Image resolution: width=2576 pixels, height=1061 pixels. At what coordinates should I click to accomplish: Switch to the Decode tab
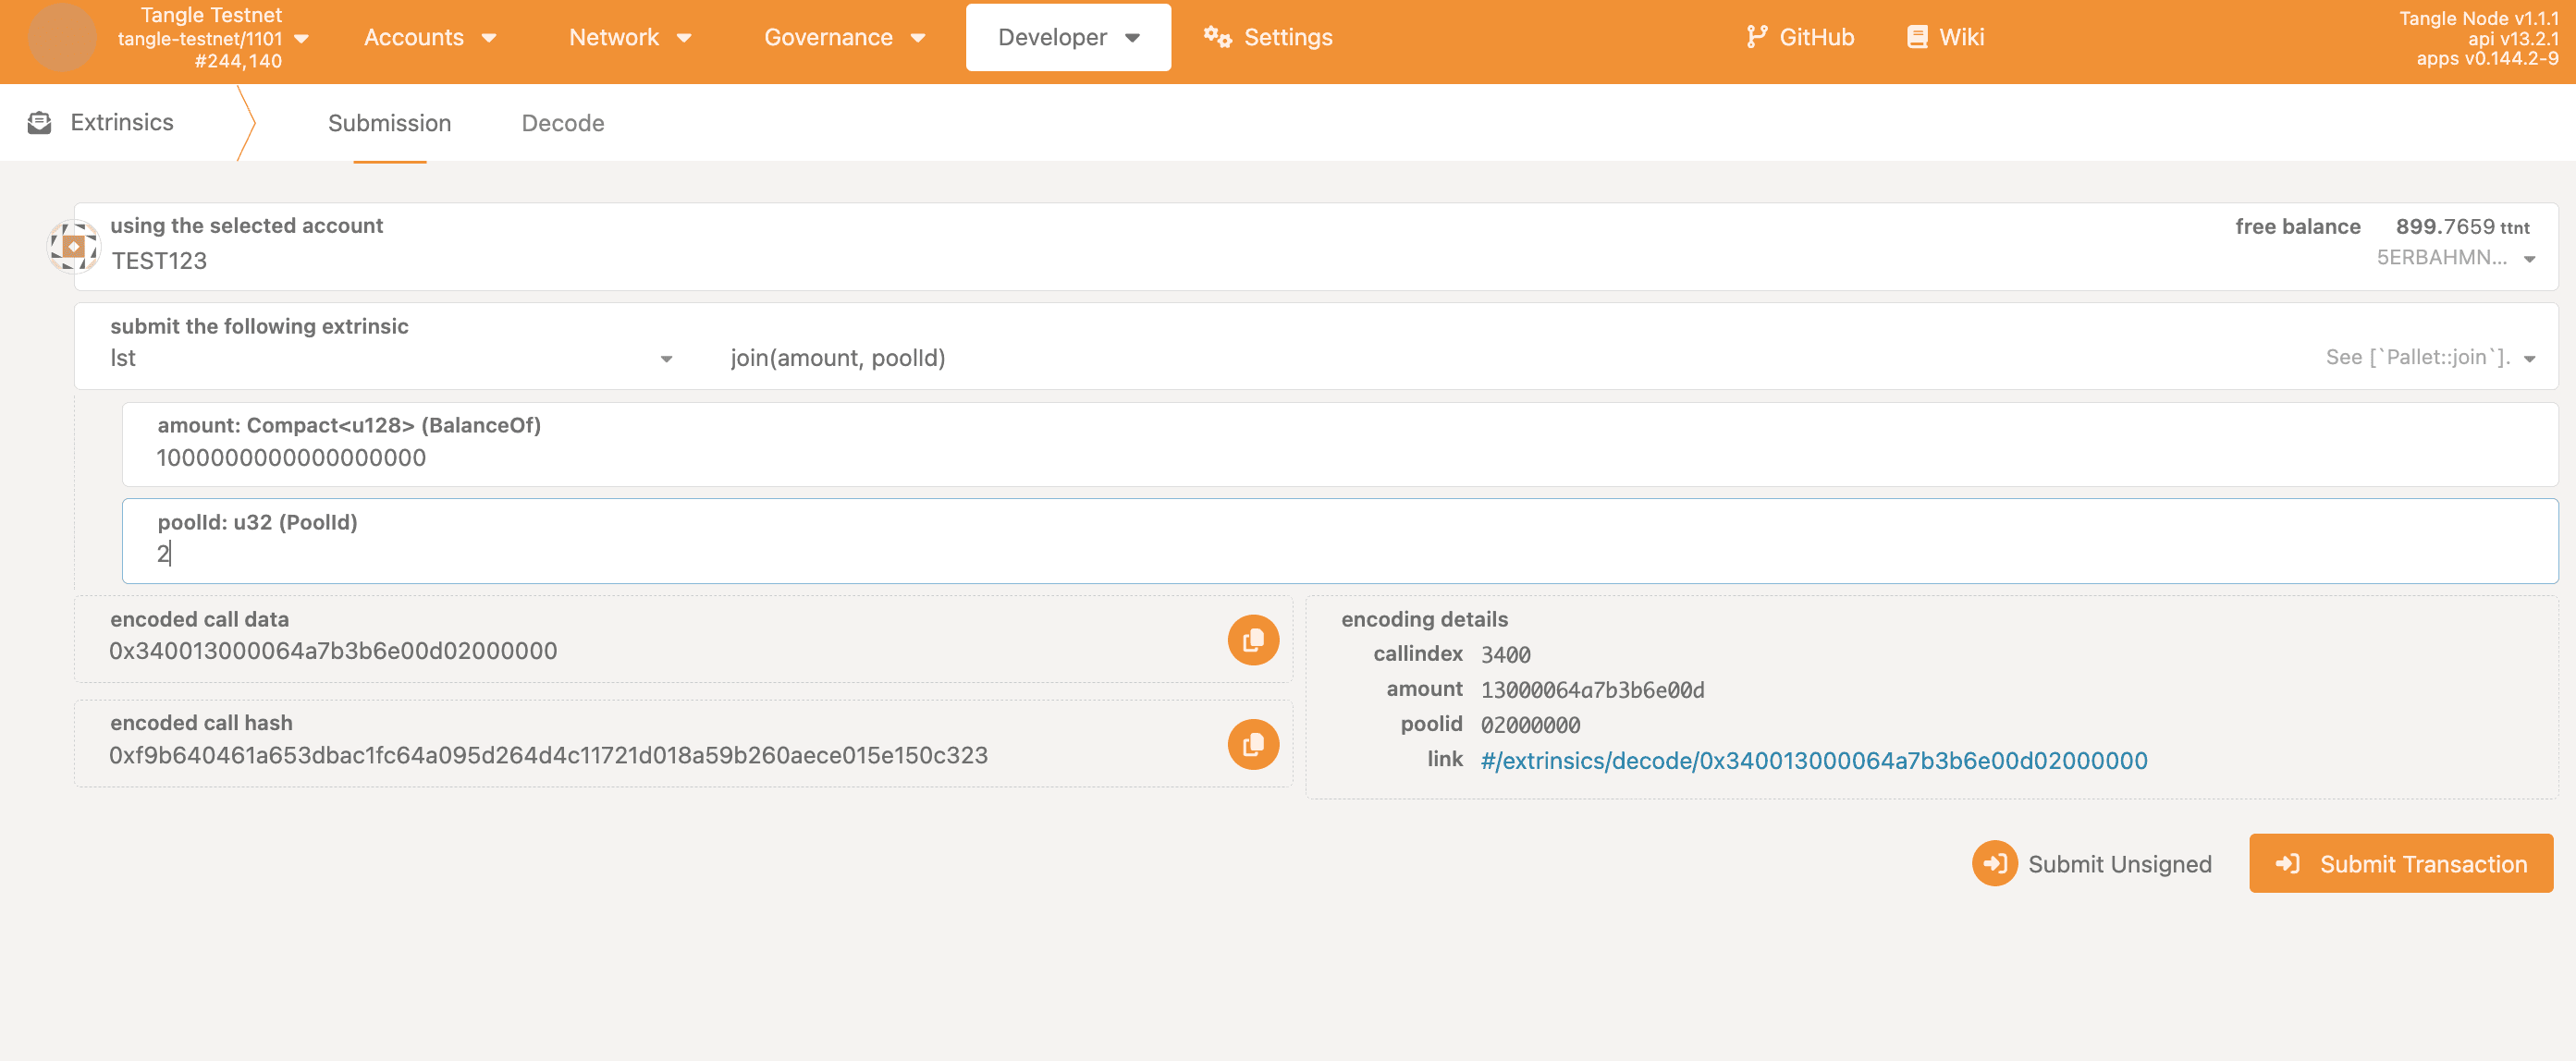click(x=562, y=122)
